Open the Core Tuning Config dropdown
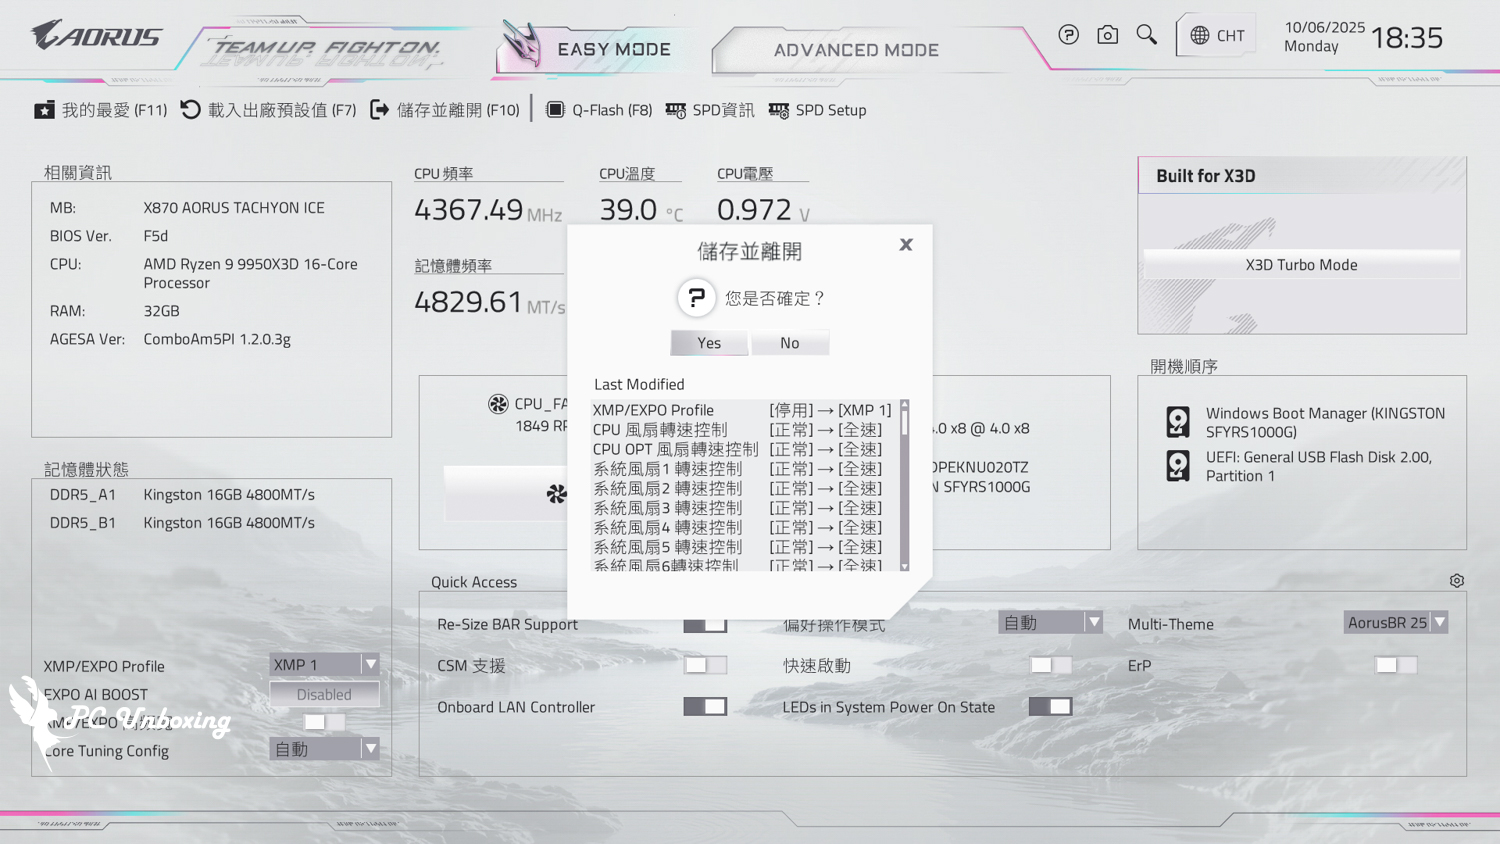This screenshot has width=1500, height=844. click(324, 749)
